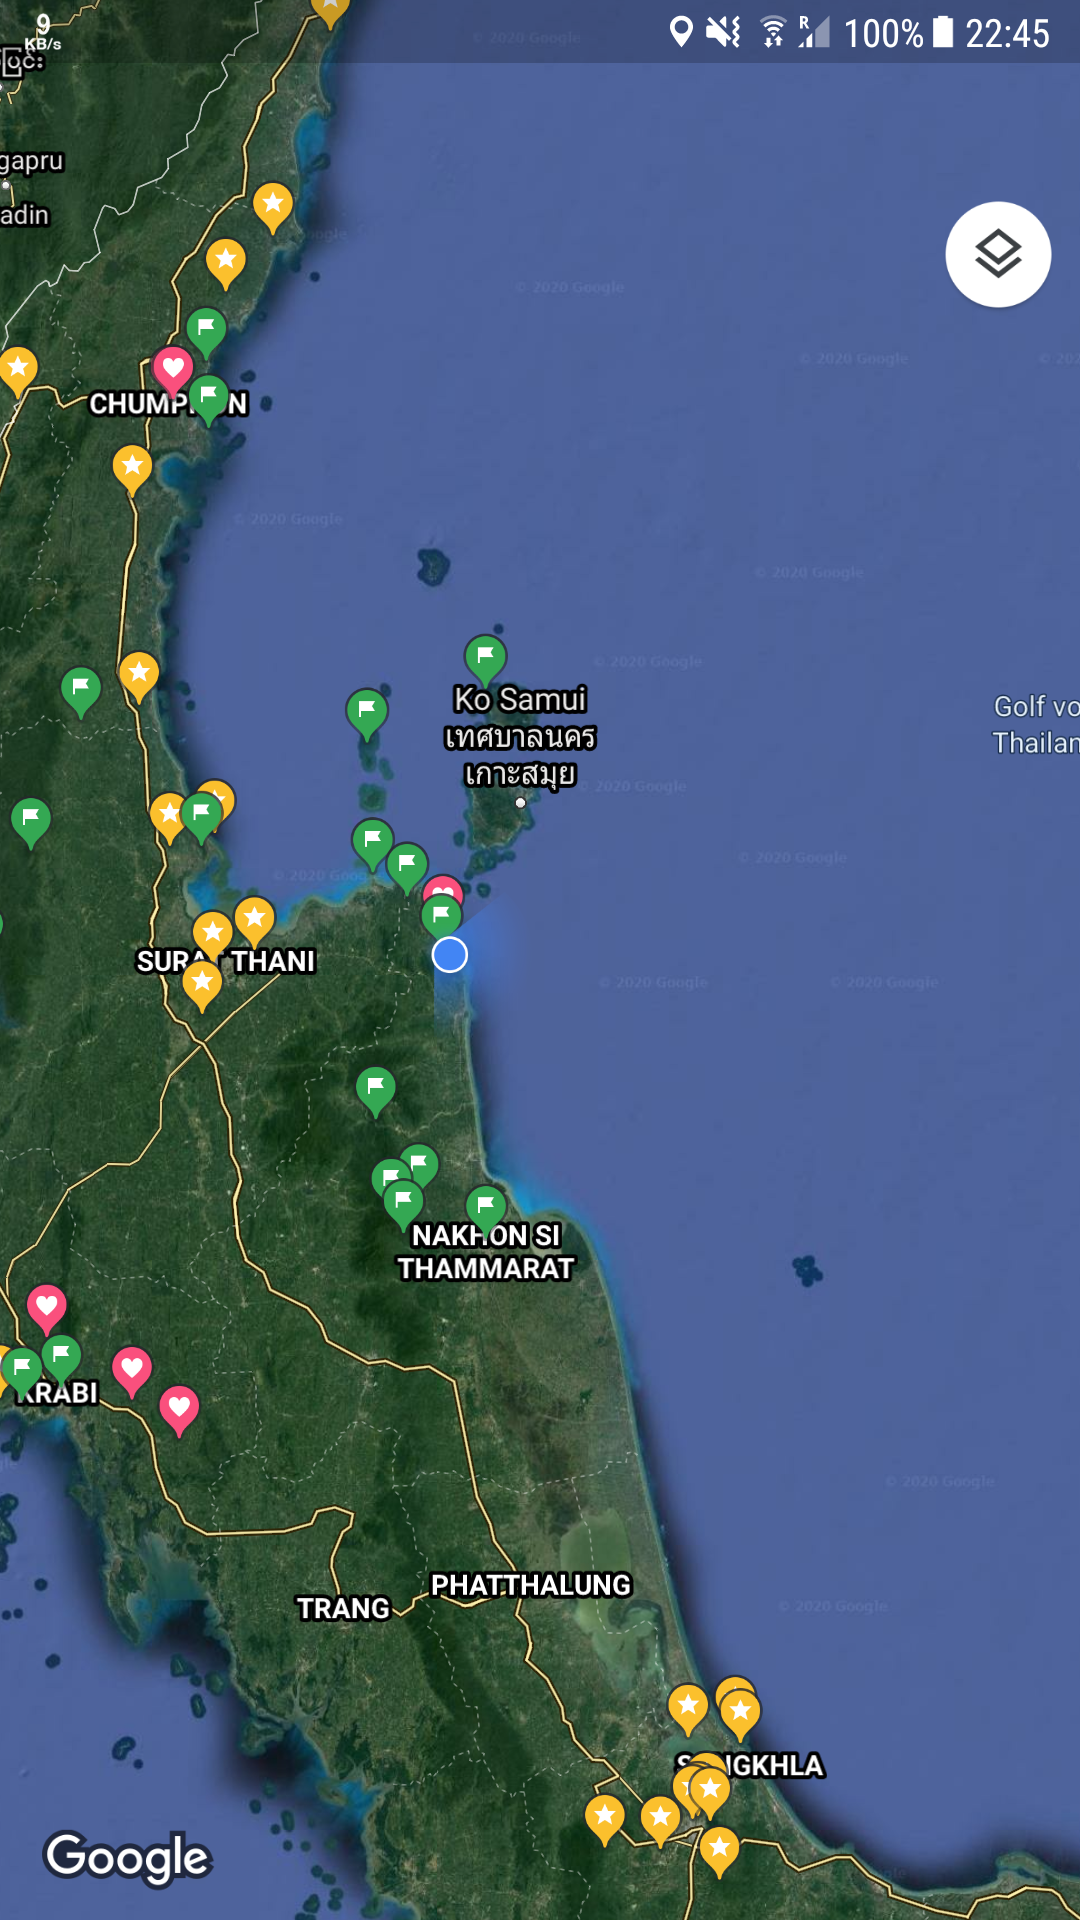The image size is (1080, 1920).
Task: Tap the green flag pin above Ko Samui label
Action: tap(485, 657)
